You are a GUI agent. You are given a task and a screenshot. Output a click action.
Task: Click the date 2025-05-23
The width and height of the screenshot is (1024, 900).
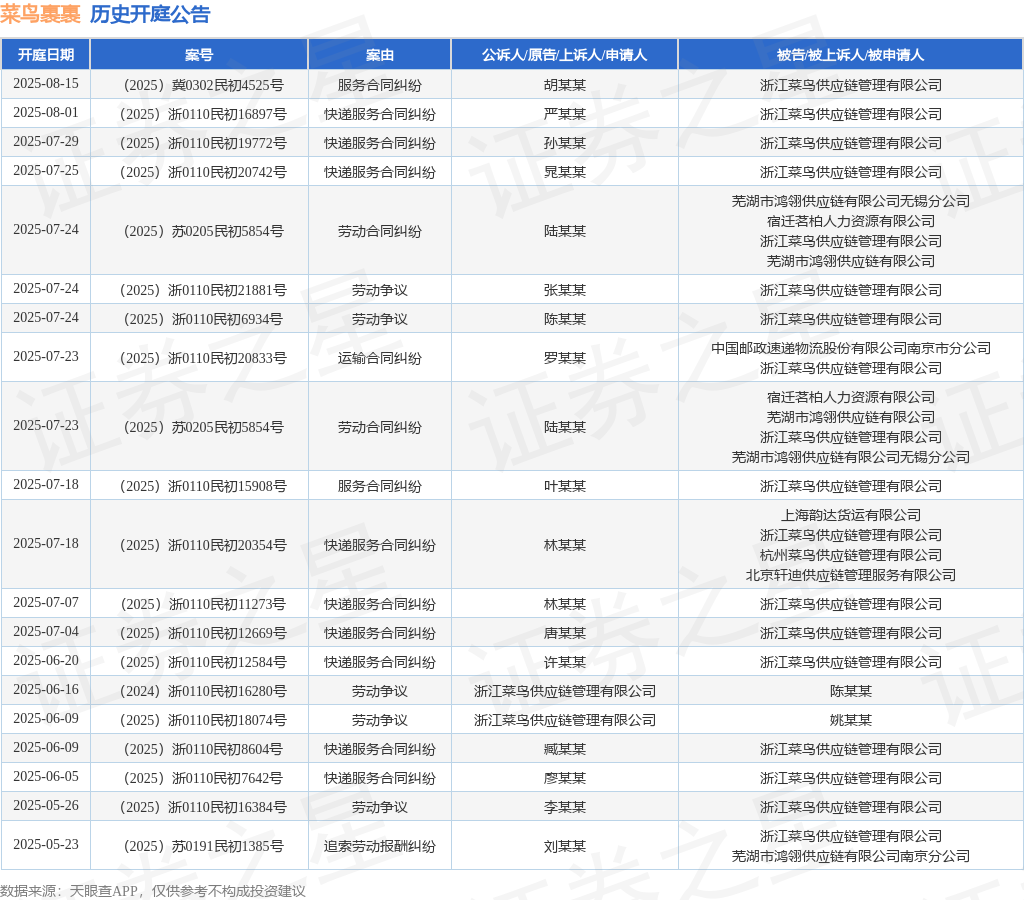46,844
